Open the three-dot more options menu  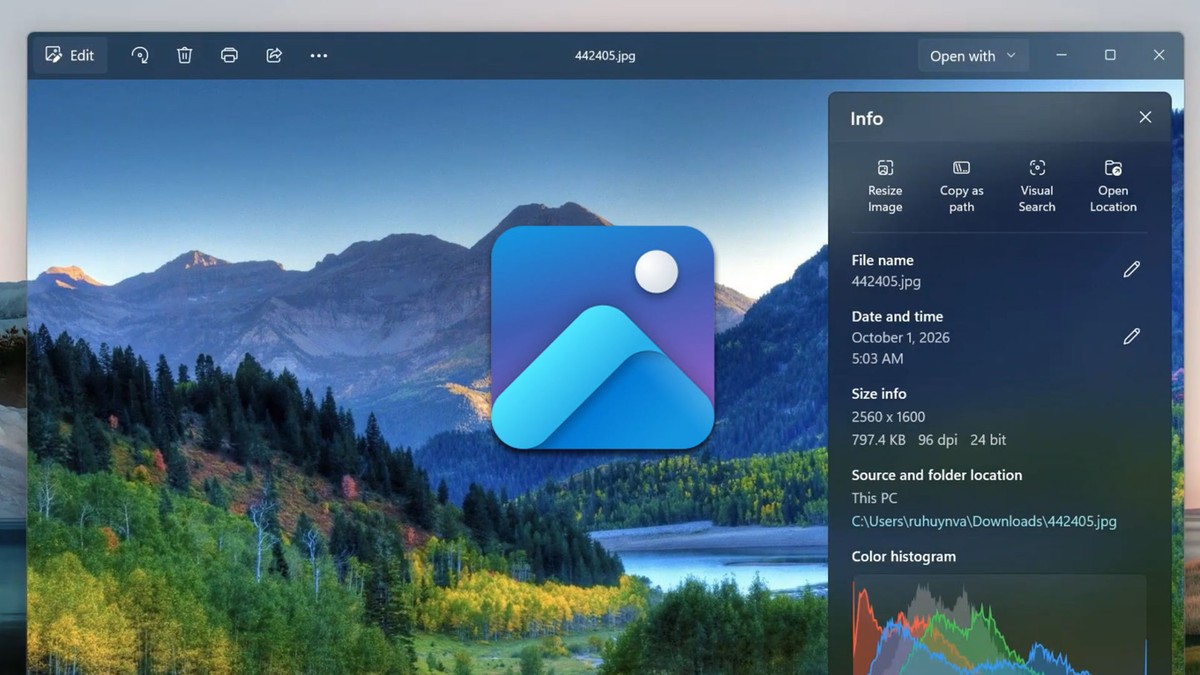(x=319, y=56)
